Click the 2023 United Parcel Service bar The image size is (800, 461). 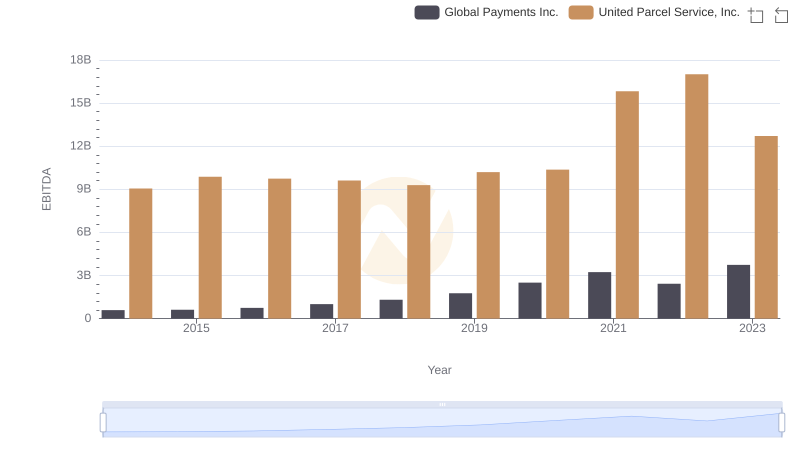coord(766,227)
